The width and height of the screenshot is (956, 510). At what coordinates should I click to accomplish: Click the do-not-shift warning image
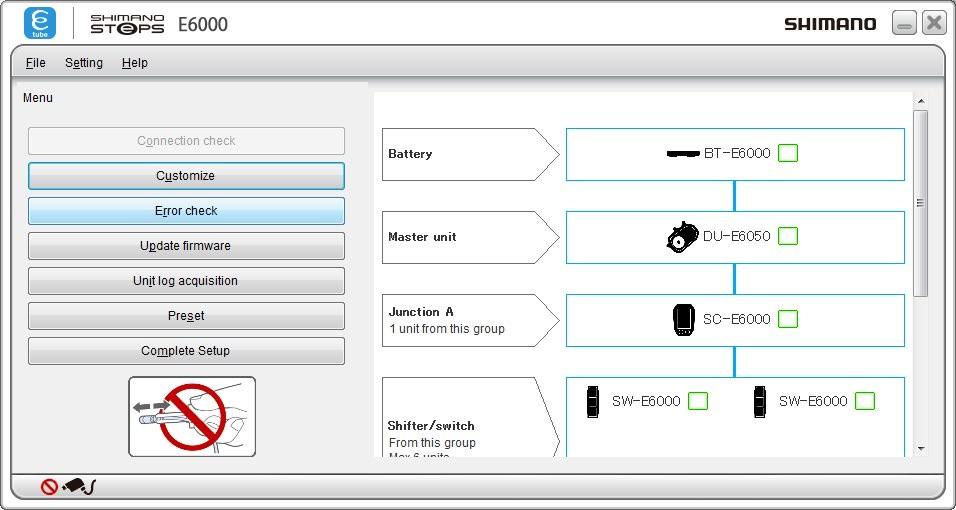point(192,417)
